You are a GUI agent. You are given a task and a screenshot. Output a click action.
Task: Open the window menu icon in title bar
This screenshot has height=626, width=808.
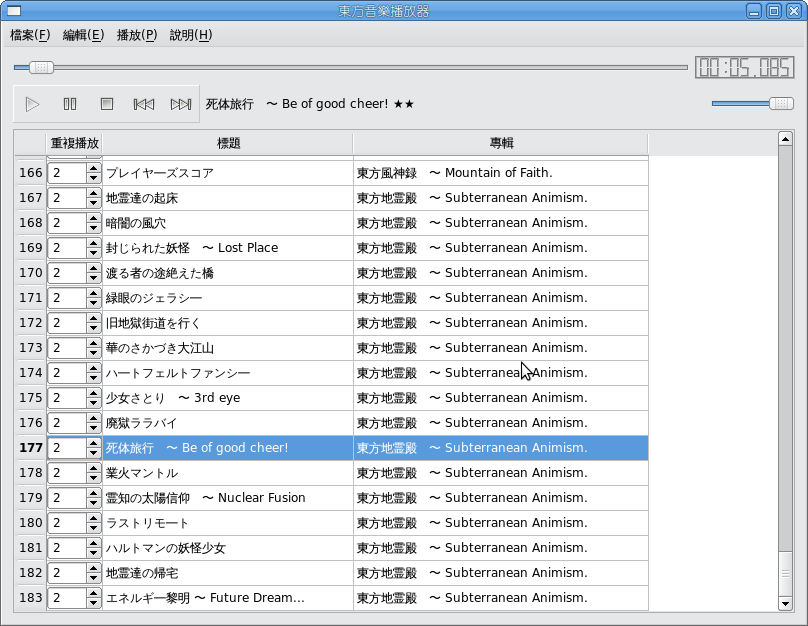pos(14,11)
